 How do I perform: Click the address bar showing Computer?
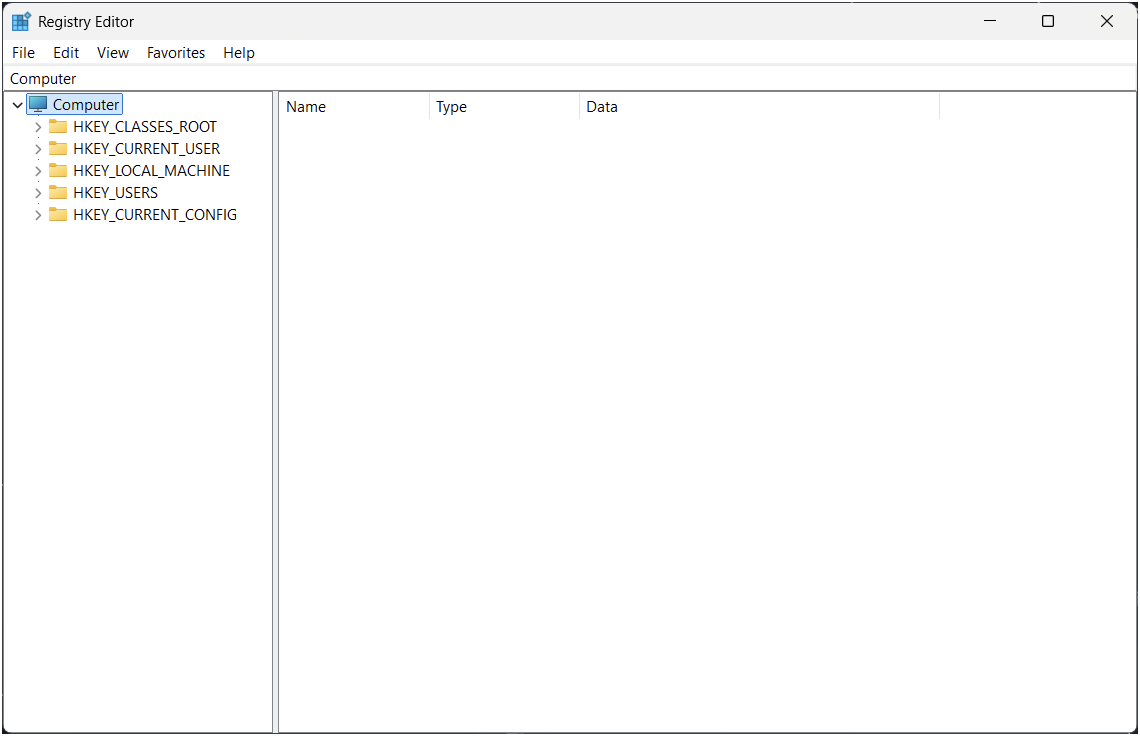tap(570, 79)
